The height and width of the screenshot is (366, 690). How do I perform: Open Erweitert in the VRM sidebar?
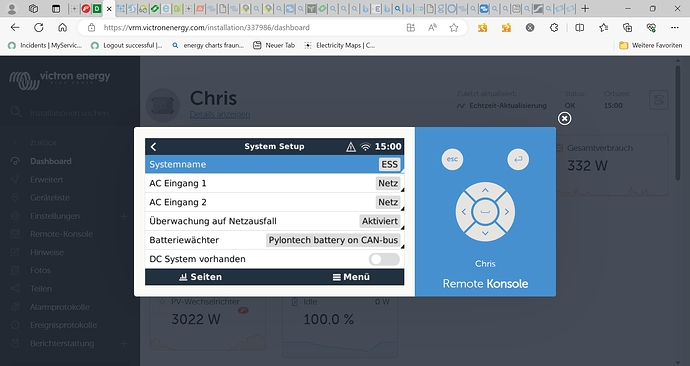point(47,179)
